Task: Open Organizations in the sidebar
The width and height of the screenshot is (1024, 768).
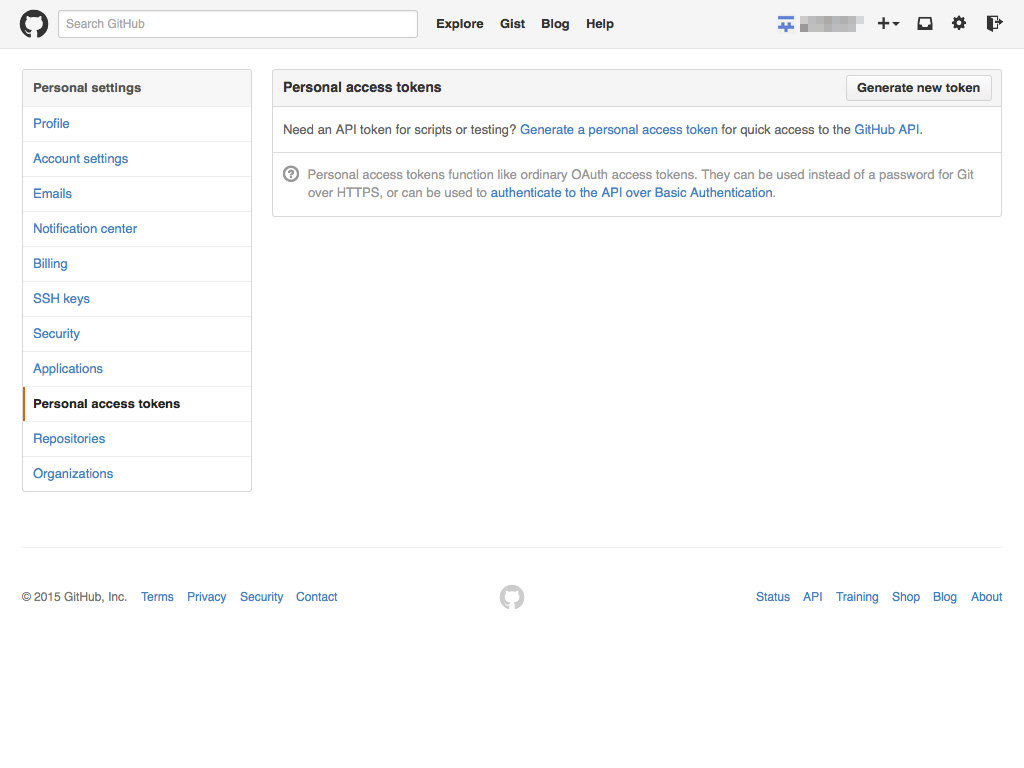Action: point(73,474)
